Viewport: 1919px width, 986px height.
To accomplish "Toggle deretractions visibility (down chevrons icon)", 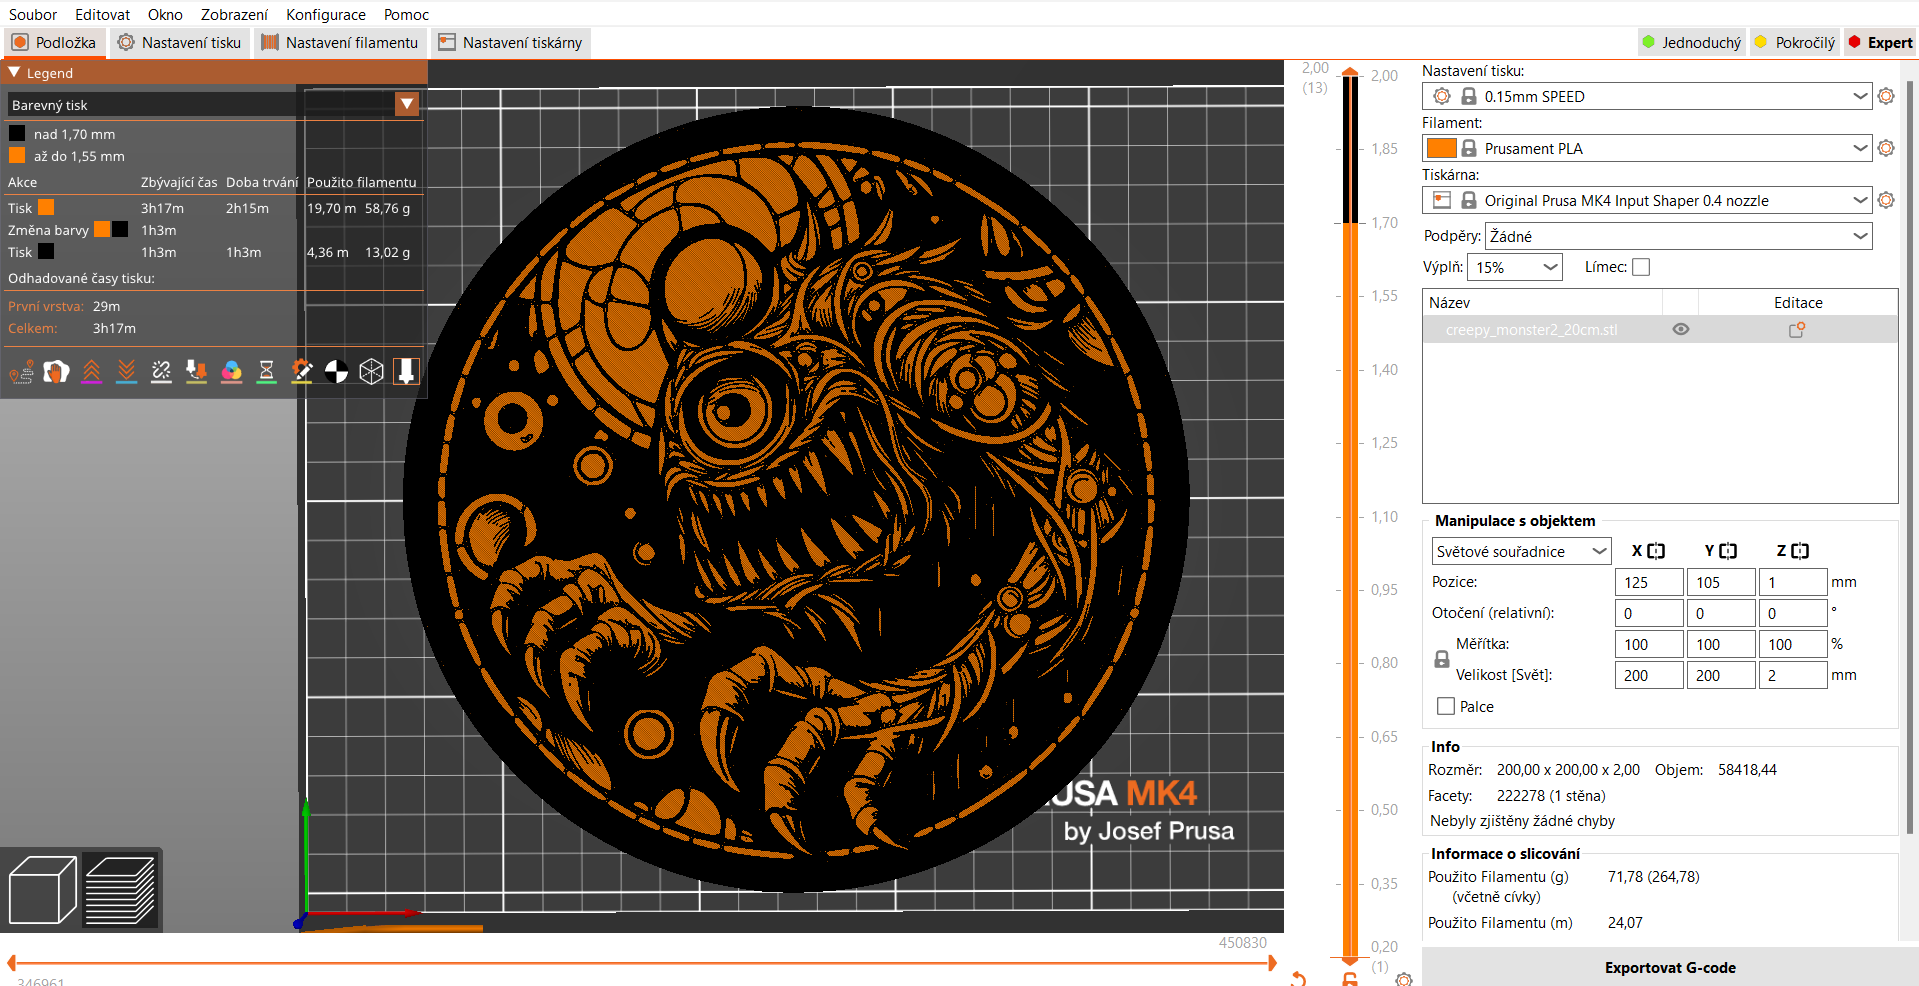I will tap(126, 372).
